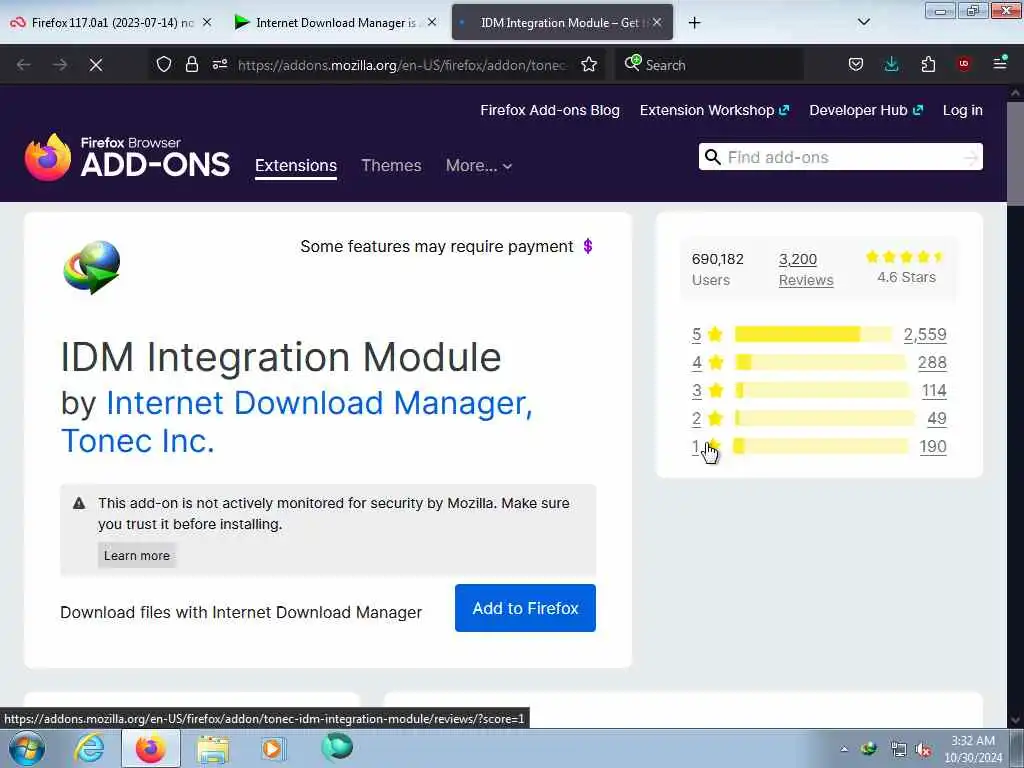Open the Extension Workshop link
This screenshot has height=768, width=1024.
pyautogui.click(x=714, y=110)
